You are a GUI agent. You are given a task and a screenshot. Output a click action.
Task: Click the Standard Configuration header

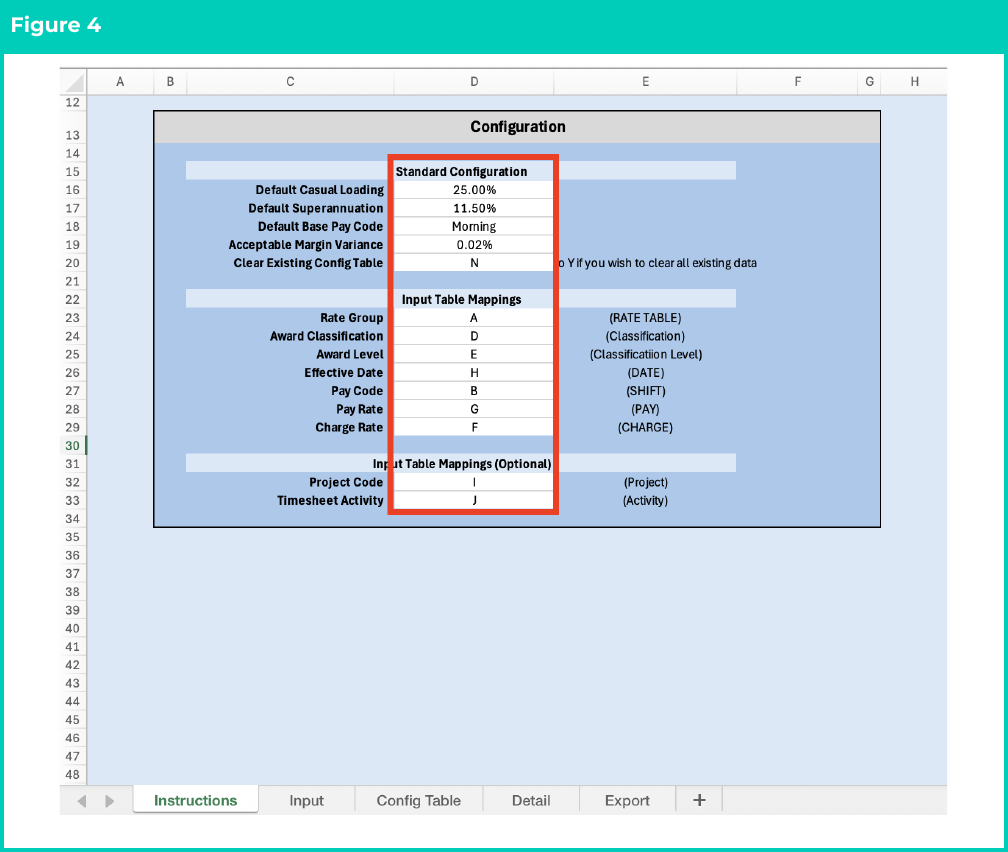(x=461, y=172)
